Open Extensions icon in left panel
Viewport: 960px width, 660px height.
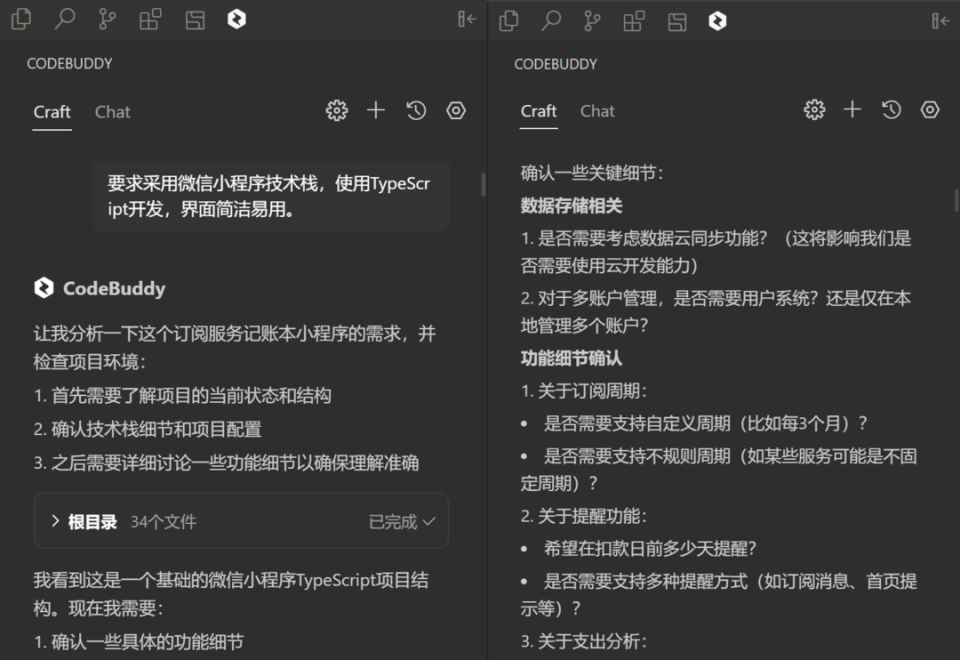(151, 20)
